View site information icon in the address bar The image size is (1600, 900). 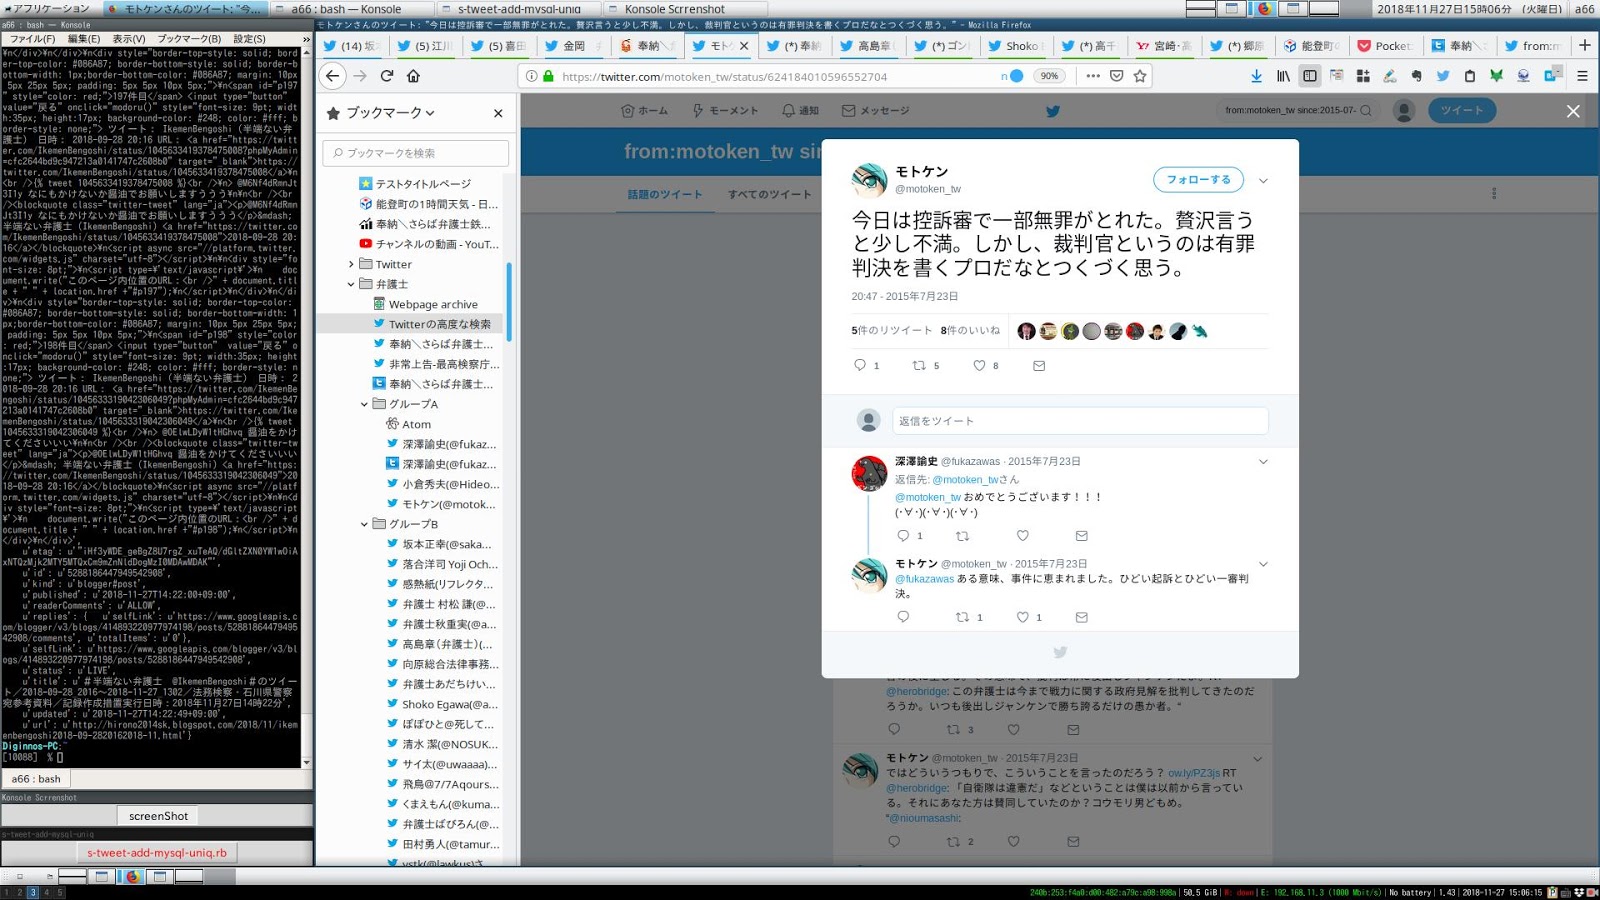(532, 76)
